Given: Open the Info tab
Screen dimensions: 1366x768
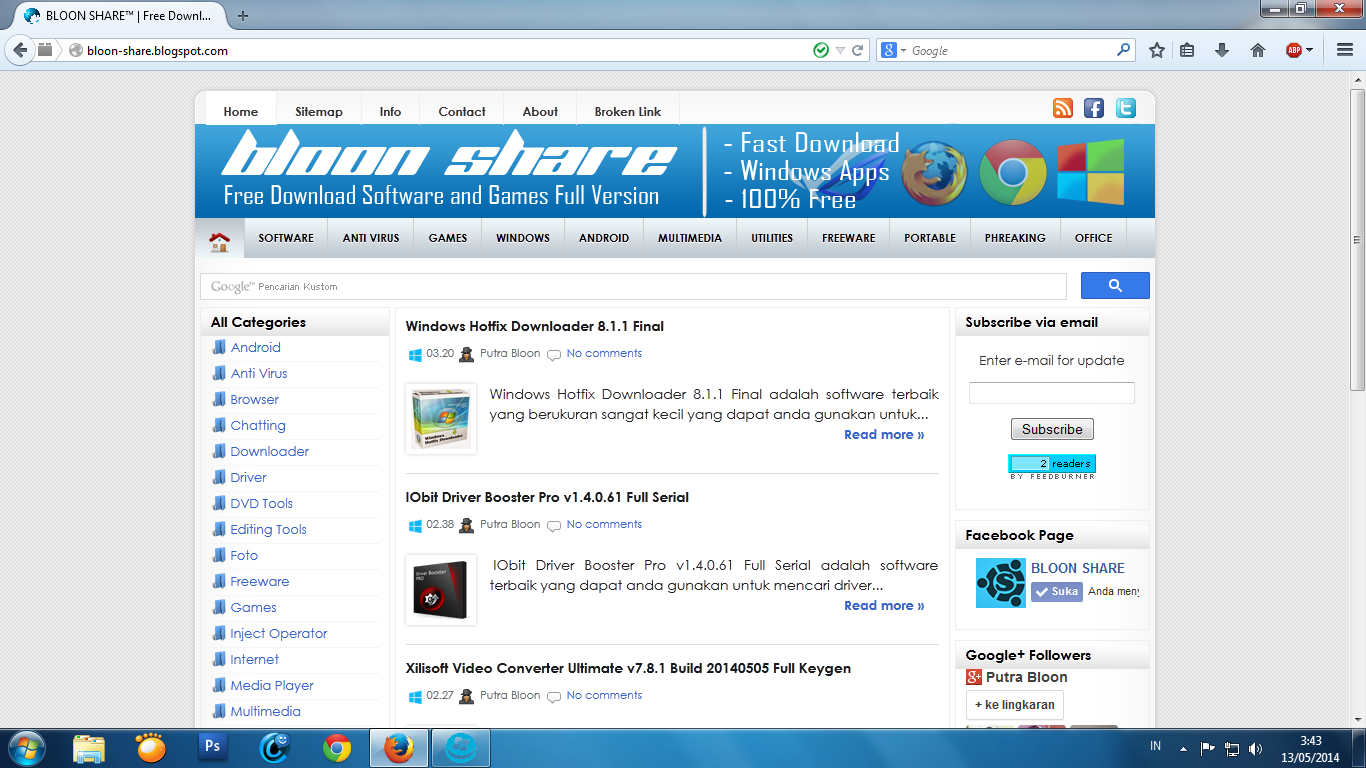Looking at the screenshot, I should click(x=390, y=111).
